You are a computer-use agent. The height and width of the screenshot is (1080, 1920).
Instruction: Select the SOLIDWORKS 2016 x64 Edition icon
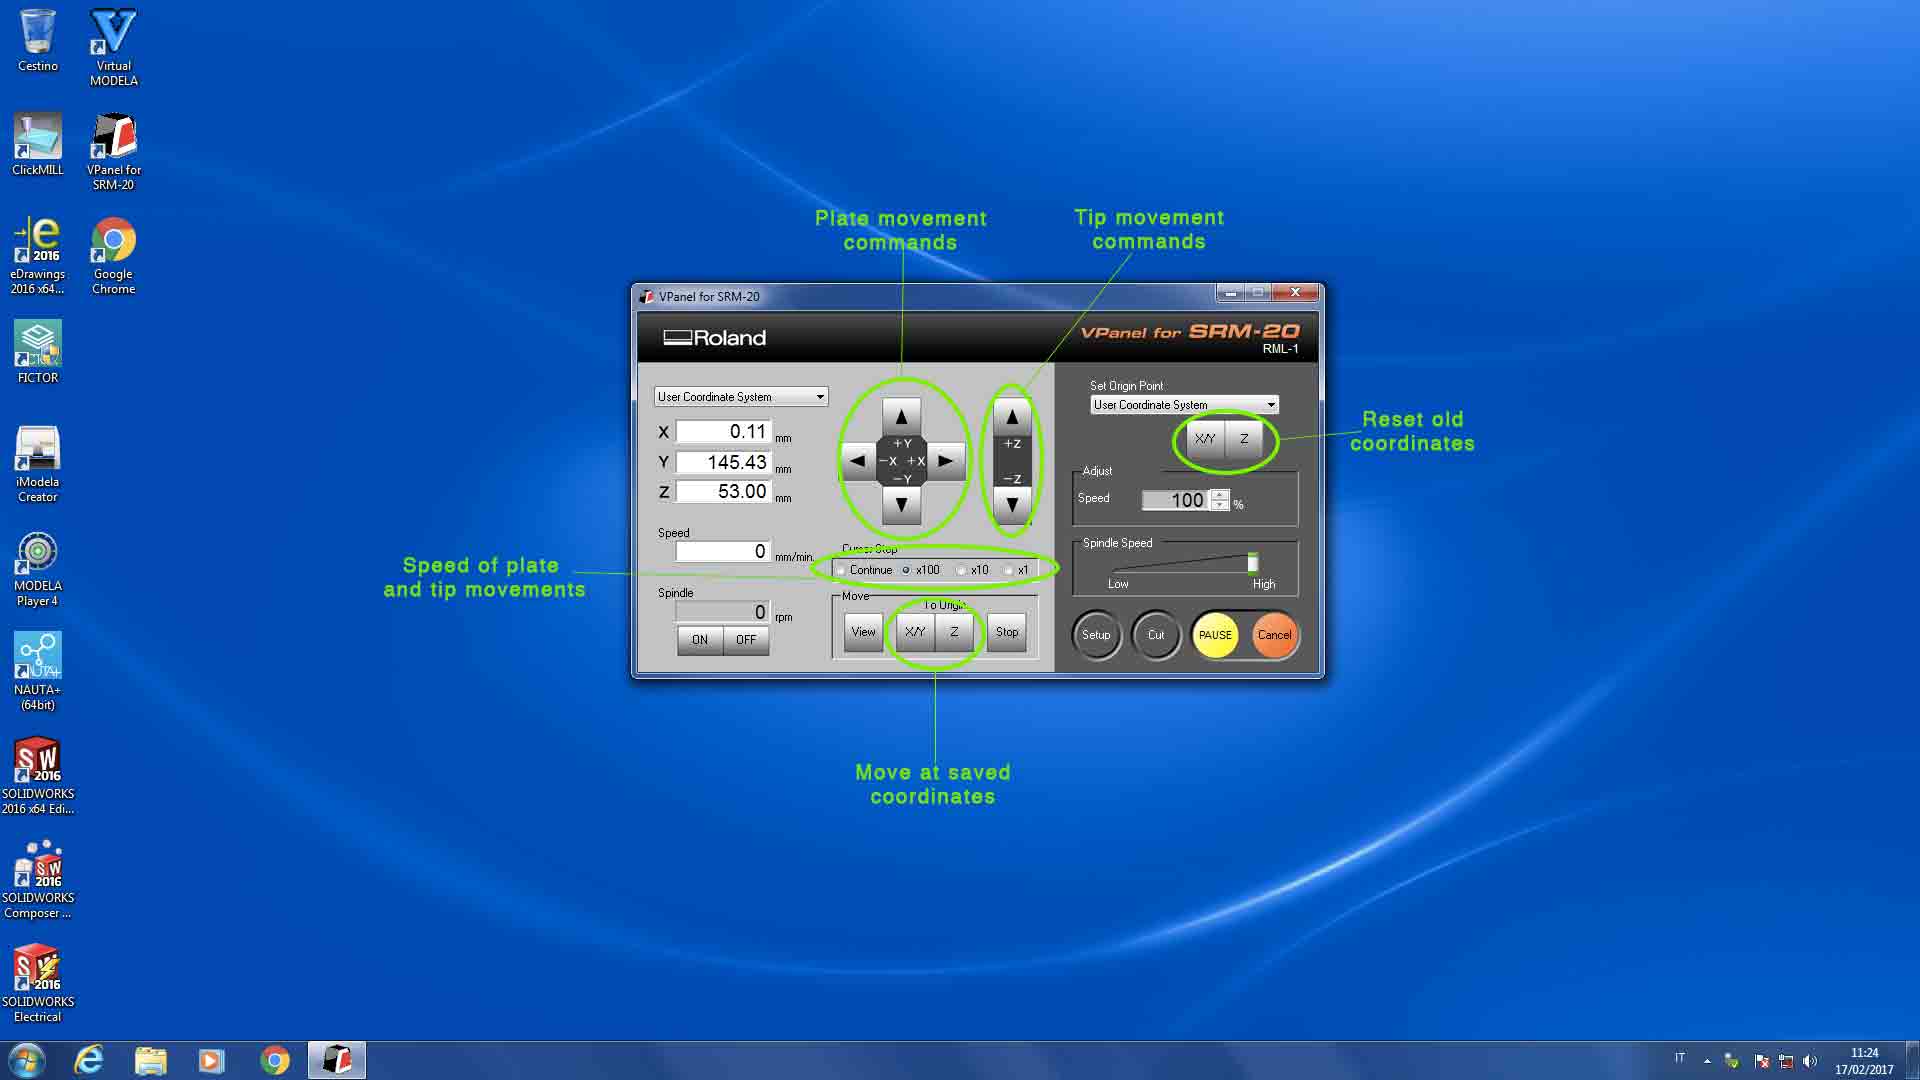(x=38, y=776)
